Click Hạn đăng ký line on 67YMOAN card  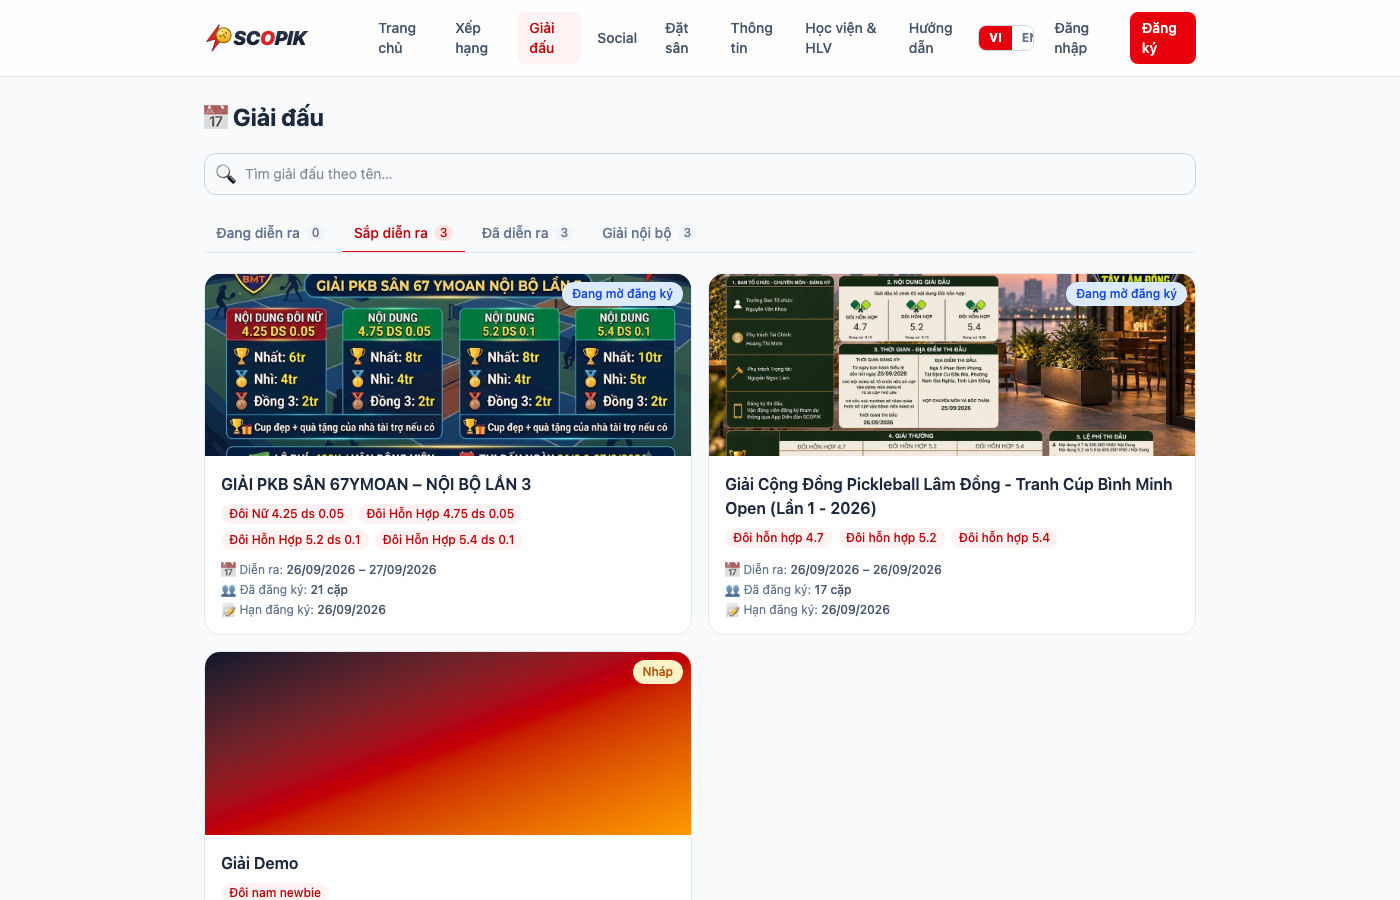[x=303, y=610]
